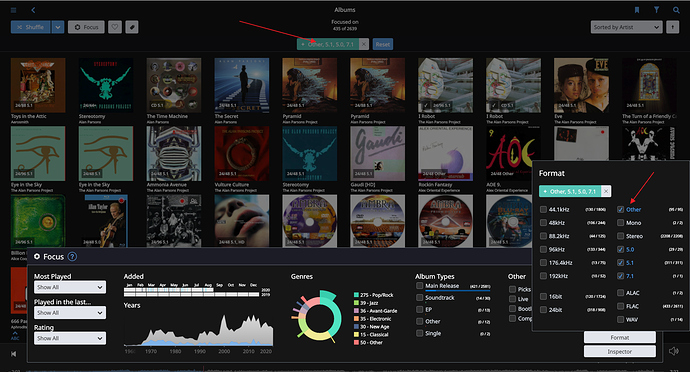Check the 96kHz format checkbox
Image resolution: width=690 pixels, height=372 pixels.
[543, 249]
